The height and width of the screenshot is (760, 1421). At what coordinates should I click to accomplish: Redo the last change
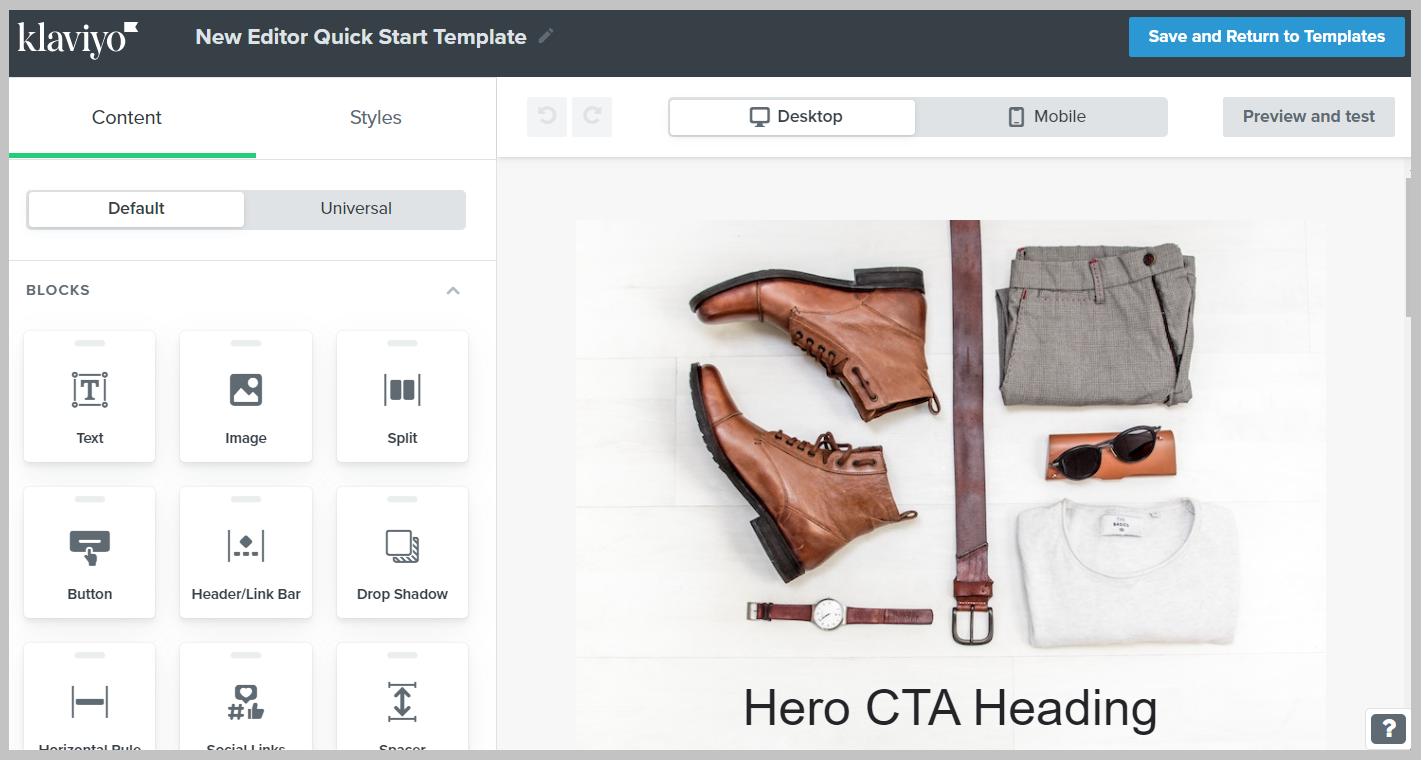[x=592, y=116]
